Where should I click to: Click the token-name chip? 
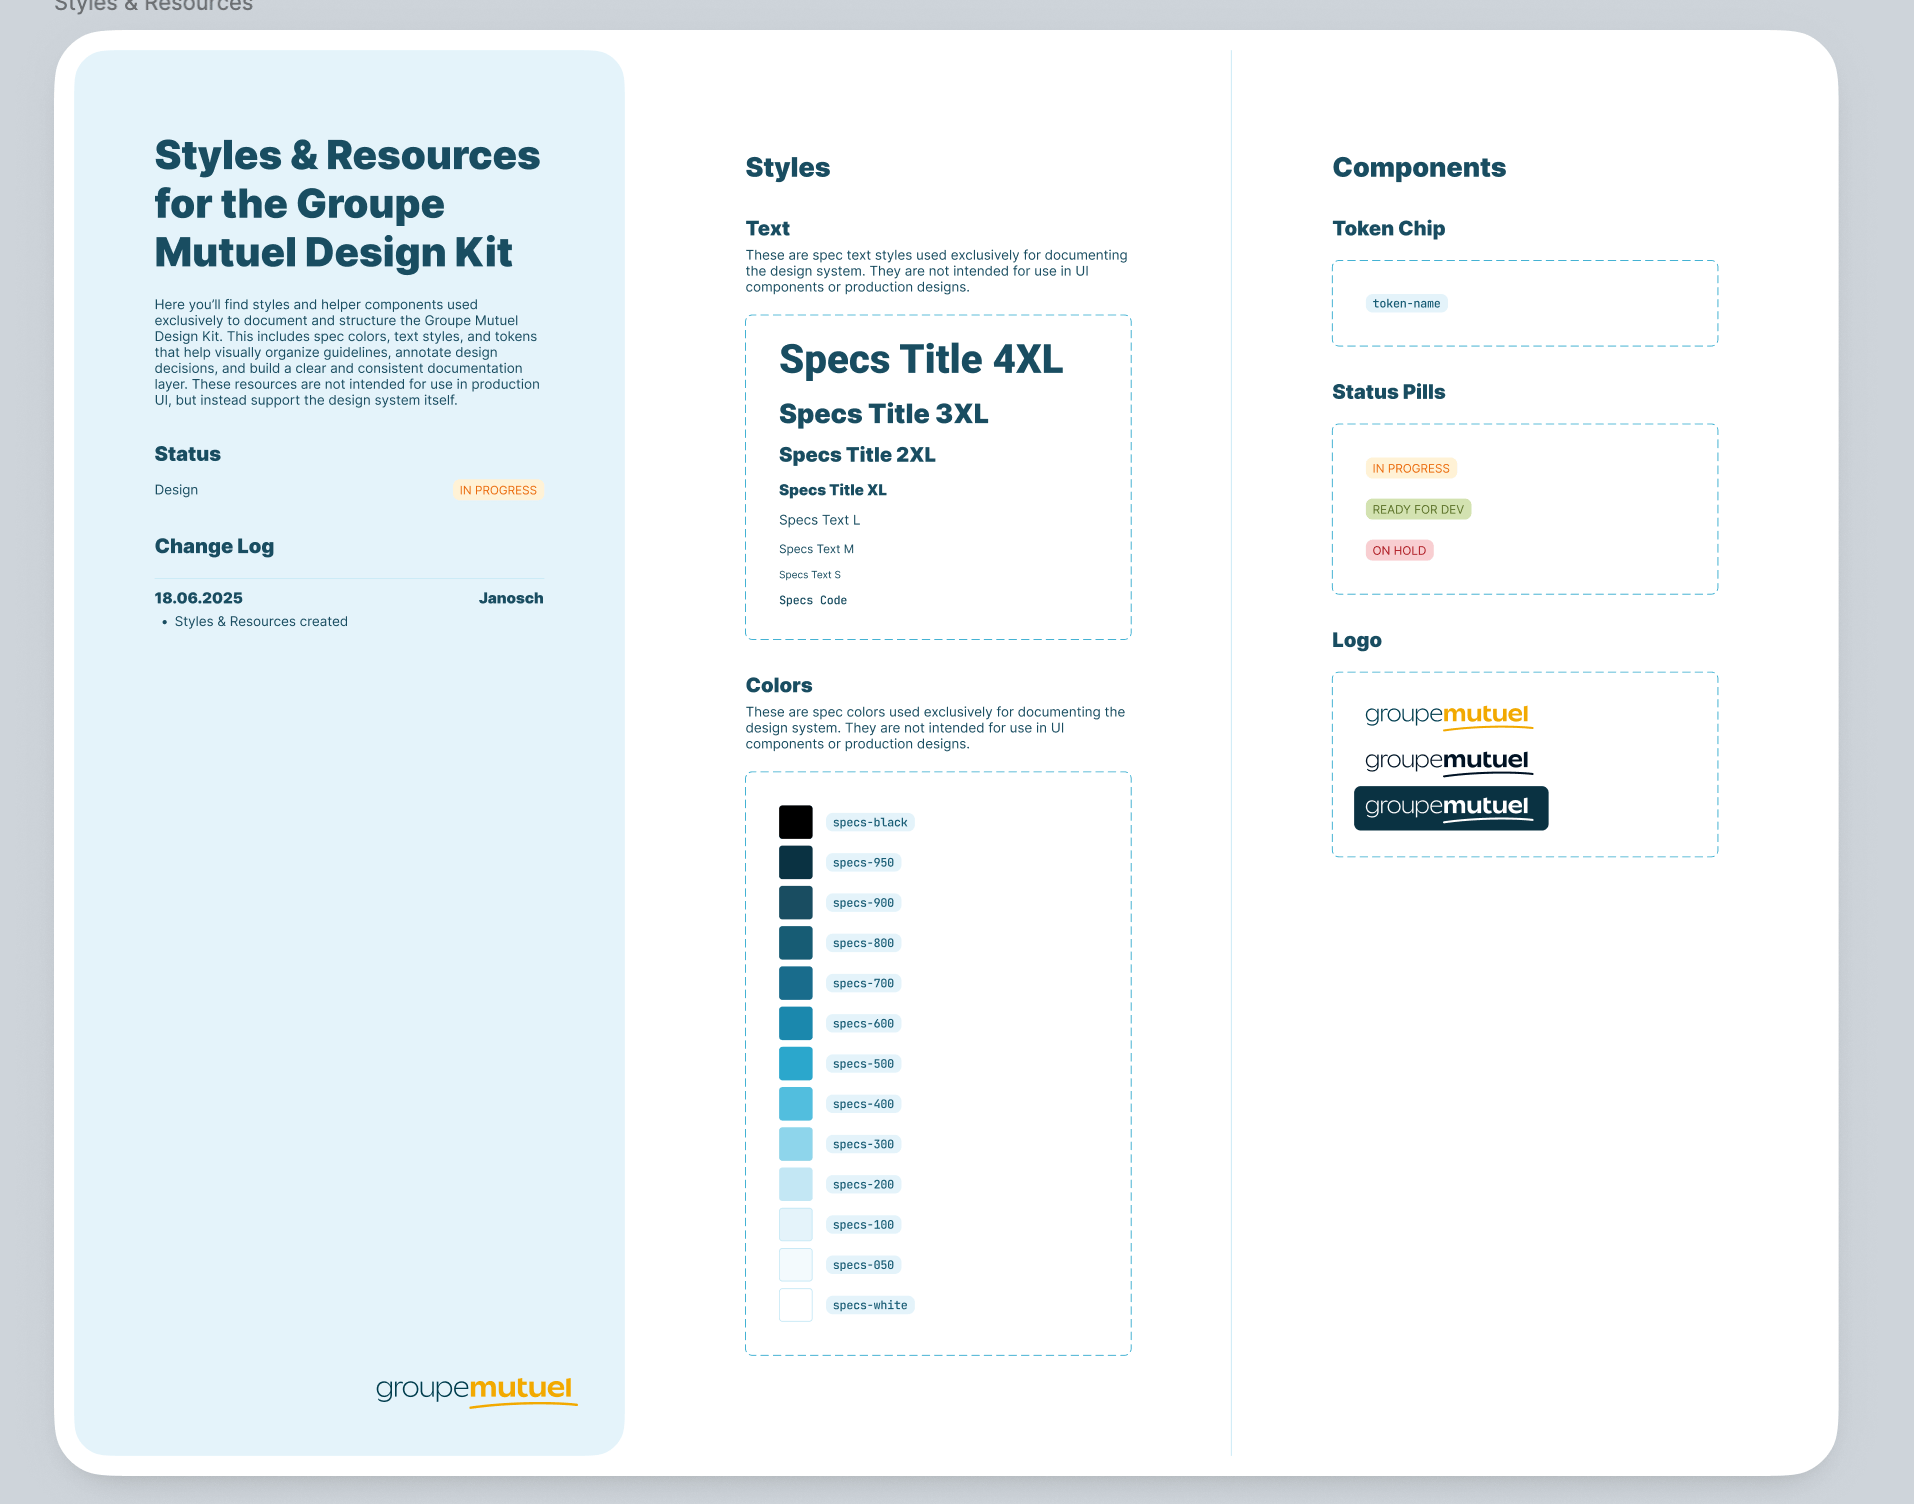coord(1406,304)
